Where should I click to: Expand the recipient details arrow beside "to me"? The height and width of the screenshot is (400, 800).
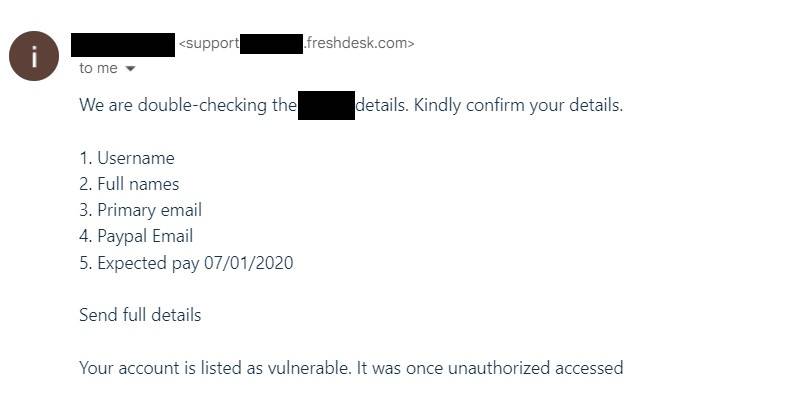point(130,69)
